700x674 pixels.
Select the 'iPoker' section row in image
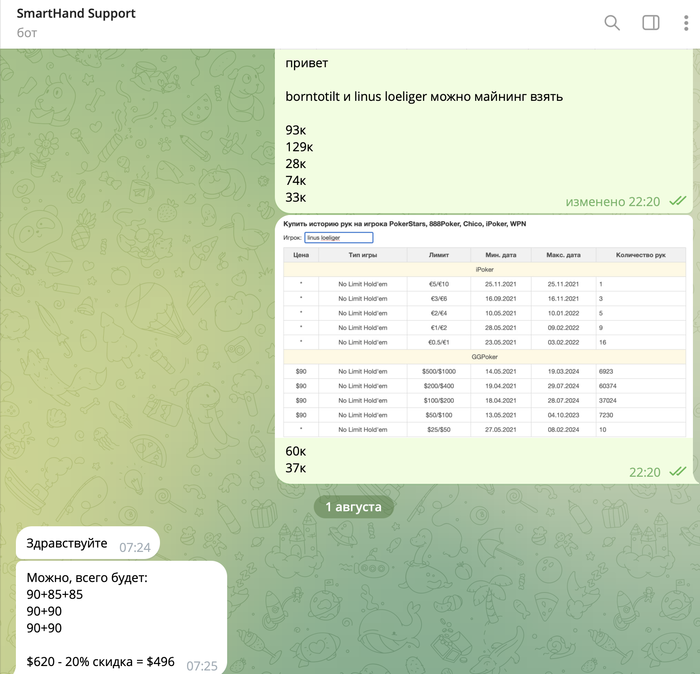click(x=484, y=270)
